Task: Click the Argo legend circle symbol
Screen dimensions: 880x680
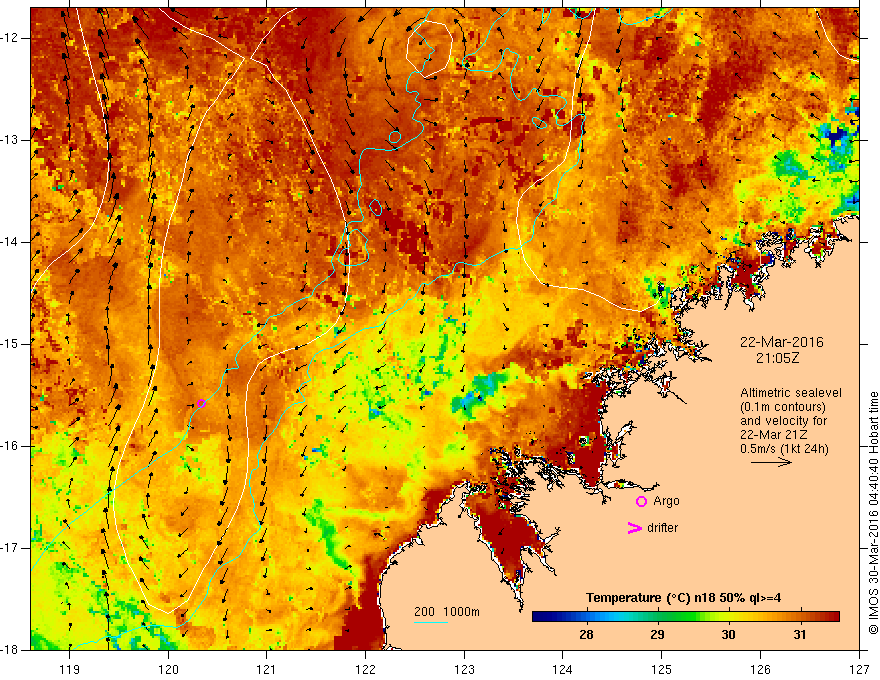Action: click(641, 502)
